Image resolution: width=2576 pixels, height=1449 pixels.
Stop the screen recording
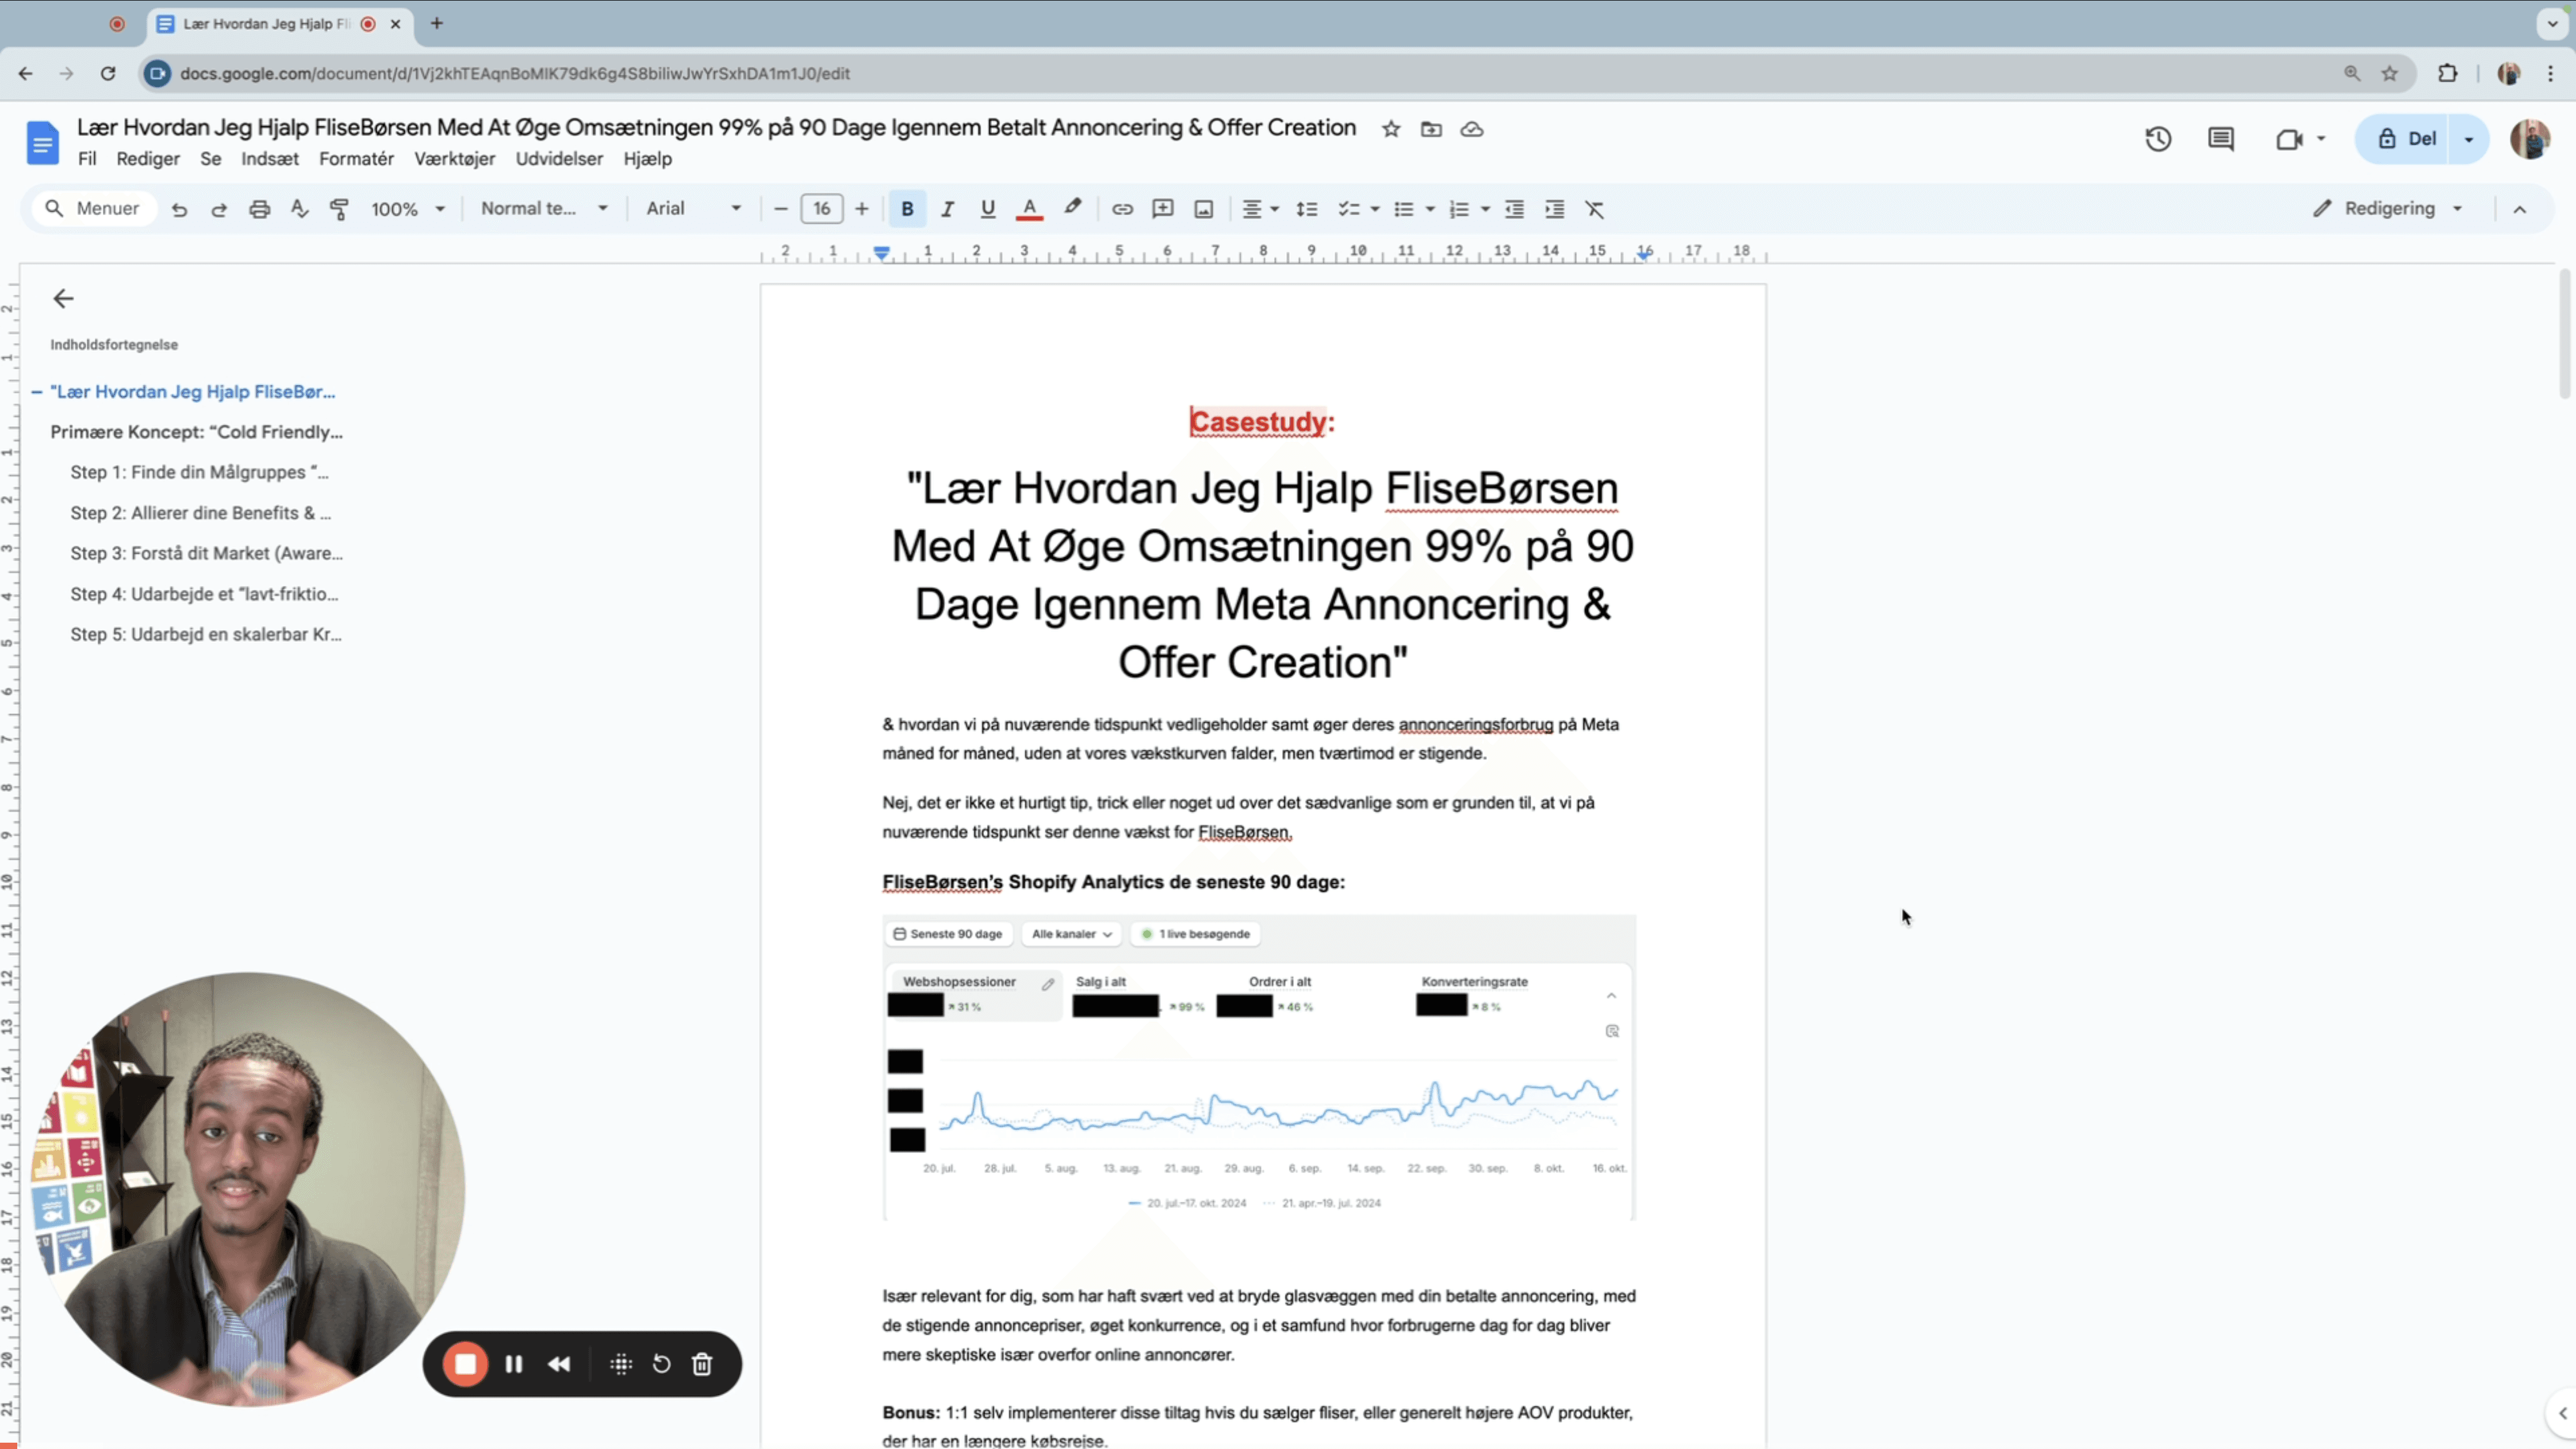[466, 1364]
